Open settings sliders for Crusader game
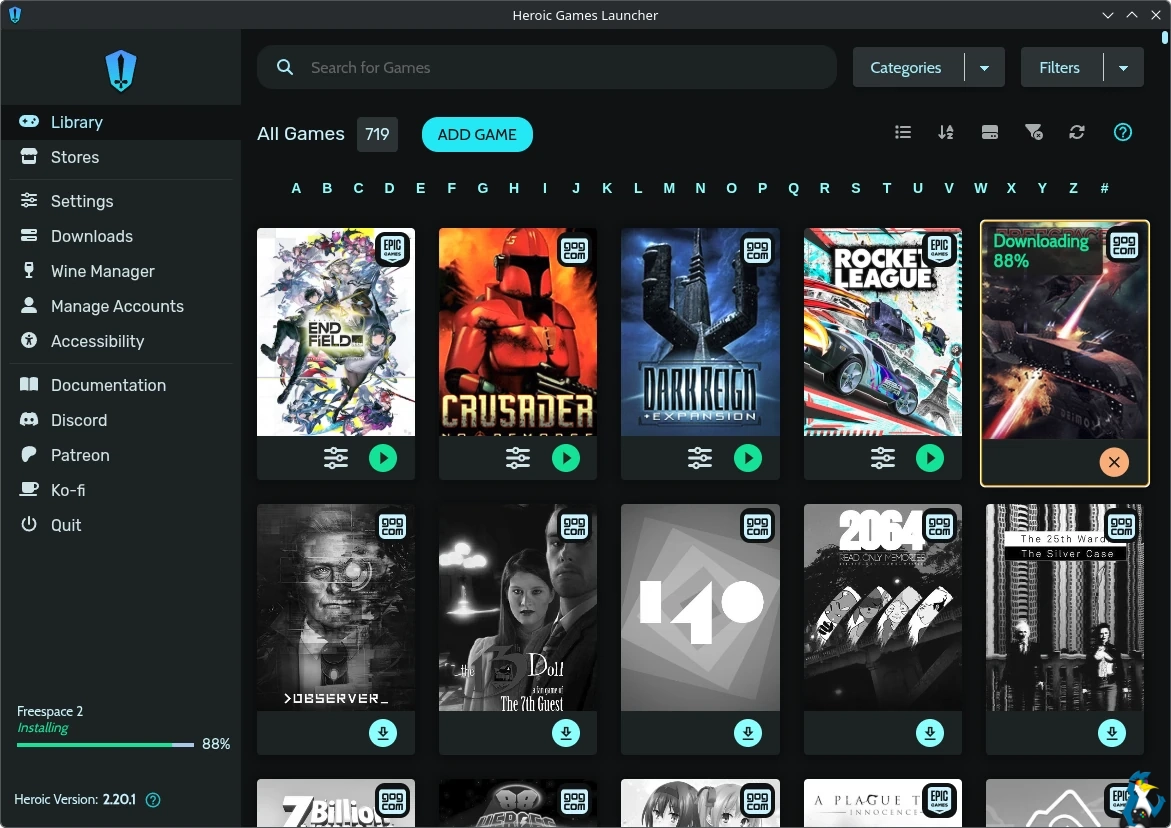 [518, 458]
